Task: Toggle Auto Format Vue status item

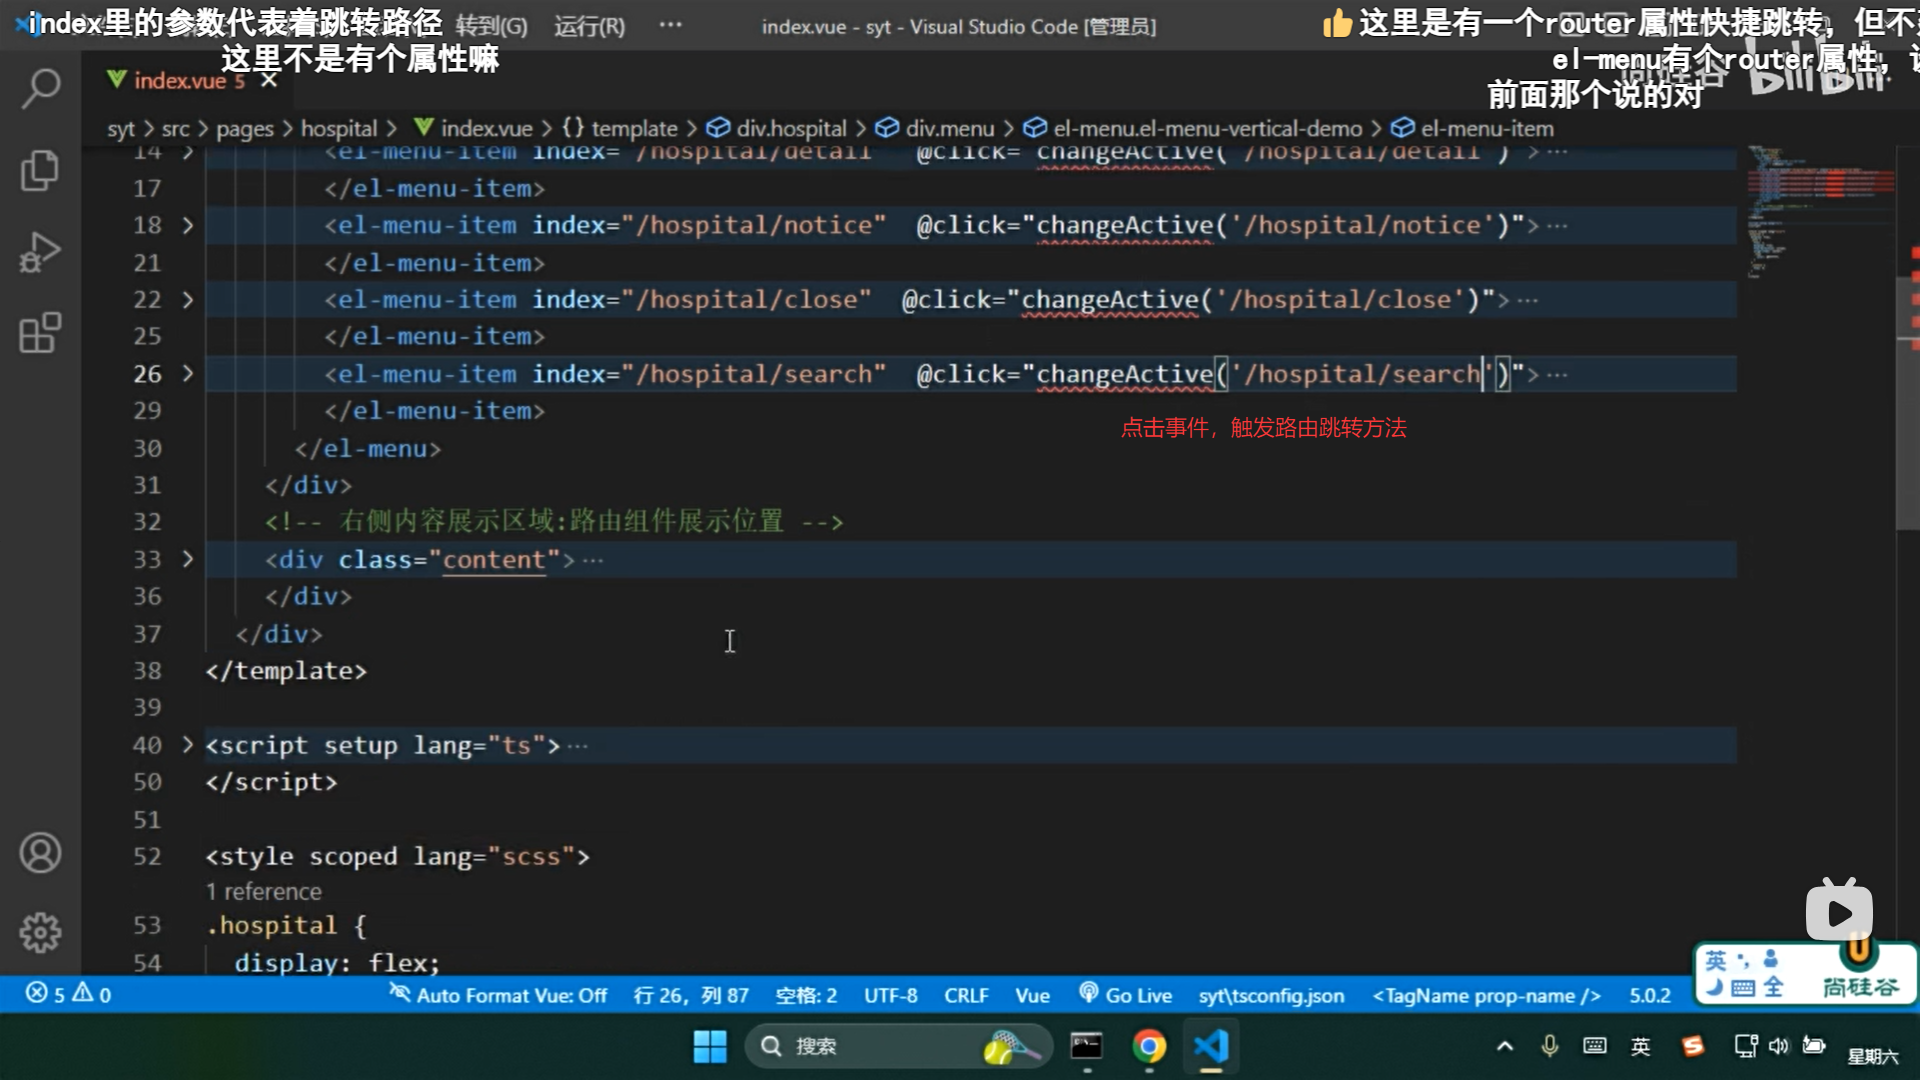Action: point(499,995)
